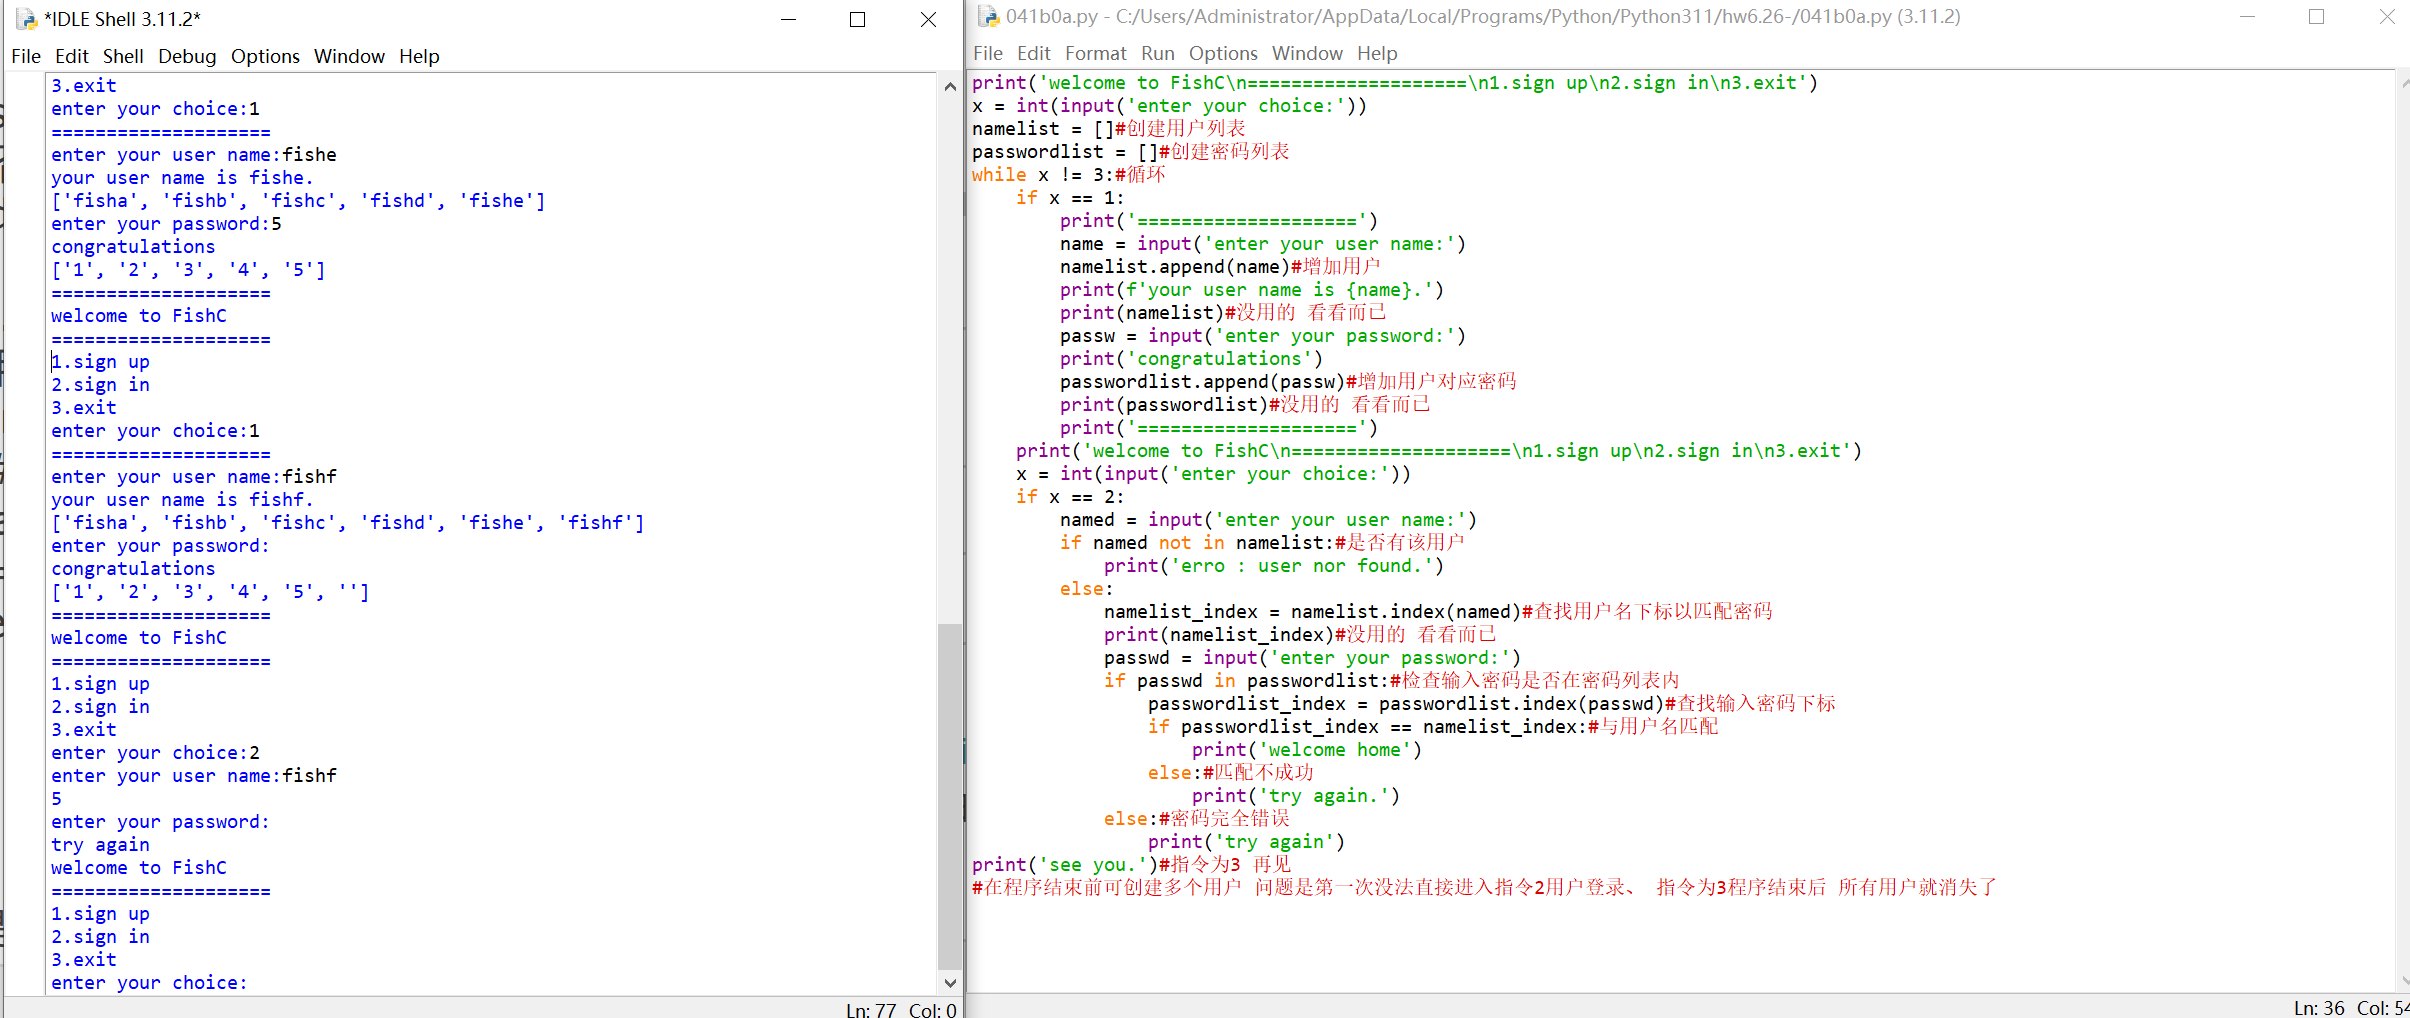Click the last 'enter your choice:' prompt in shell
Viewport: 2410px width, 1018px height.
149,983
